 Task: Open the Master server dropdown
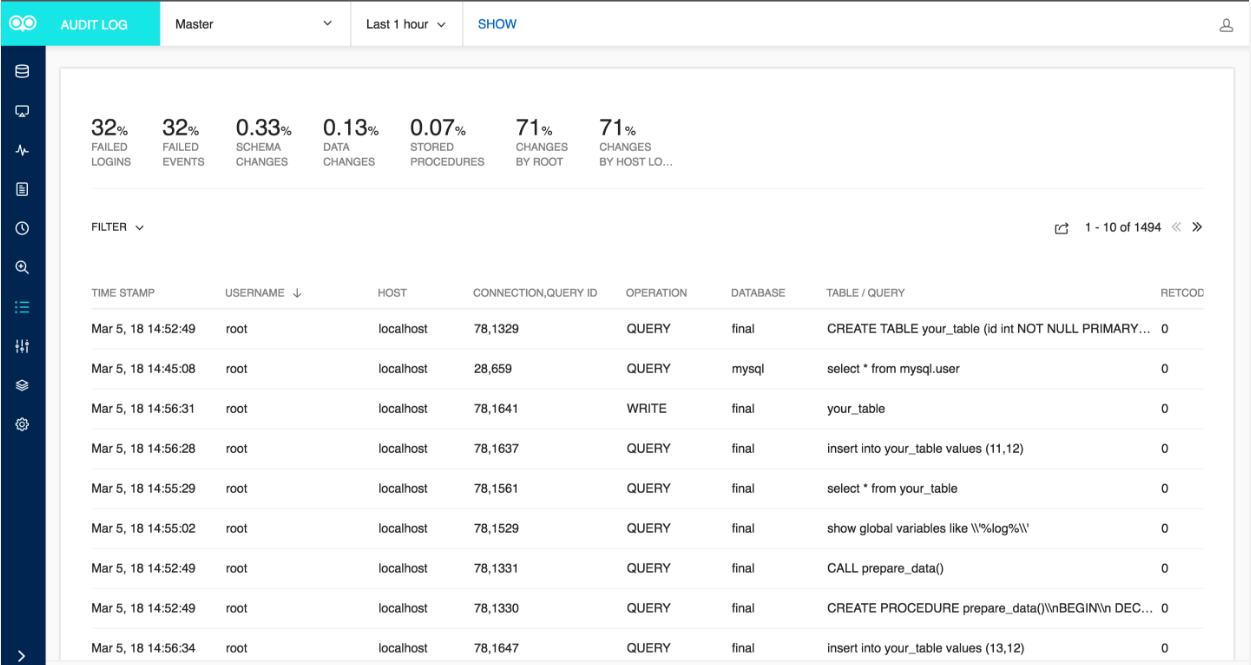point(254,24)
